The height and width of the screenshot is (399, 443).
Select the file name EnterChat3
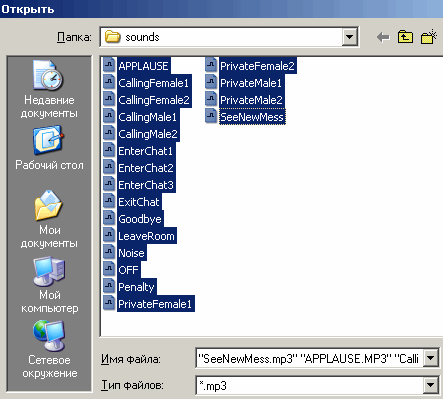pyautogui.click(x=146, y=185)
